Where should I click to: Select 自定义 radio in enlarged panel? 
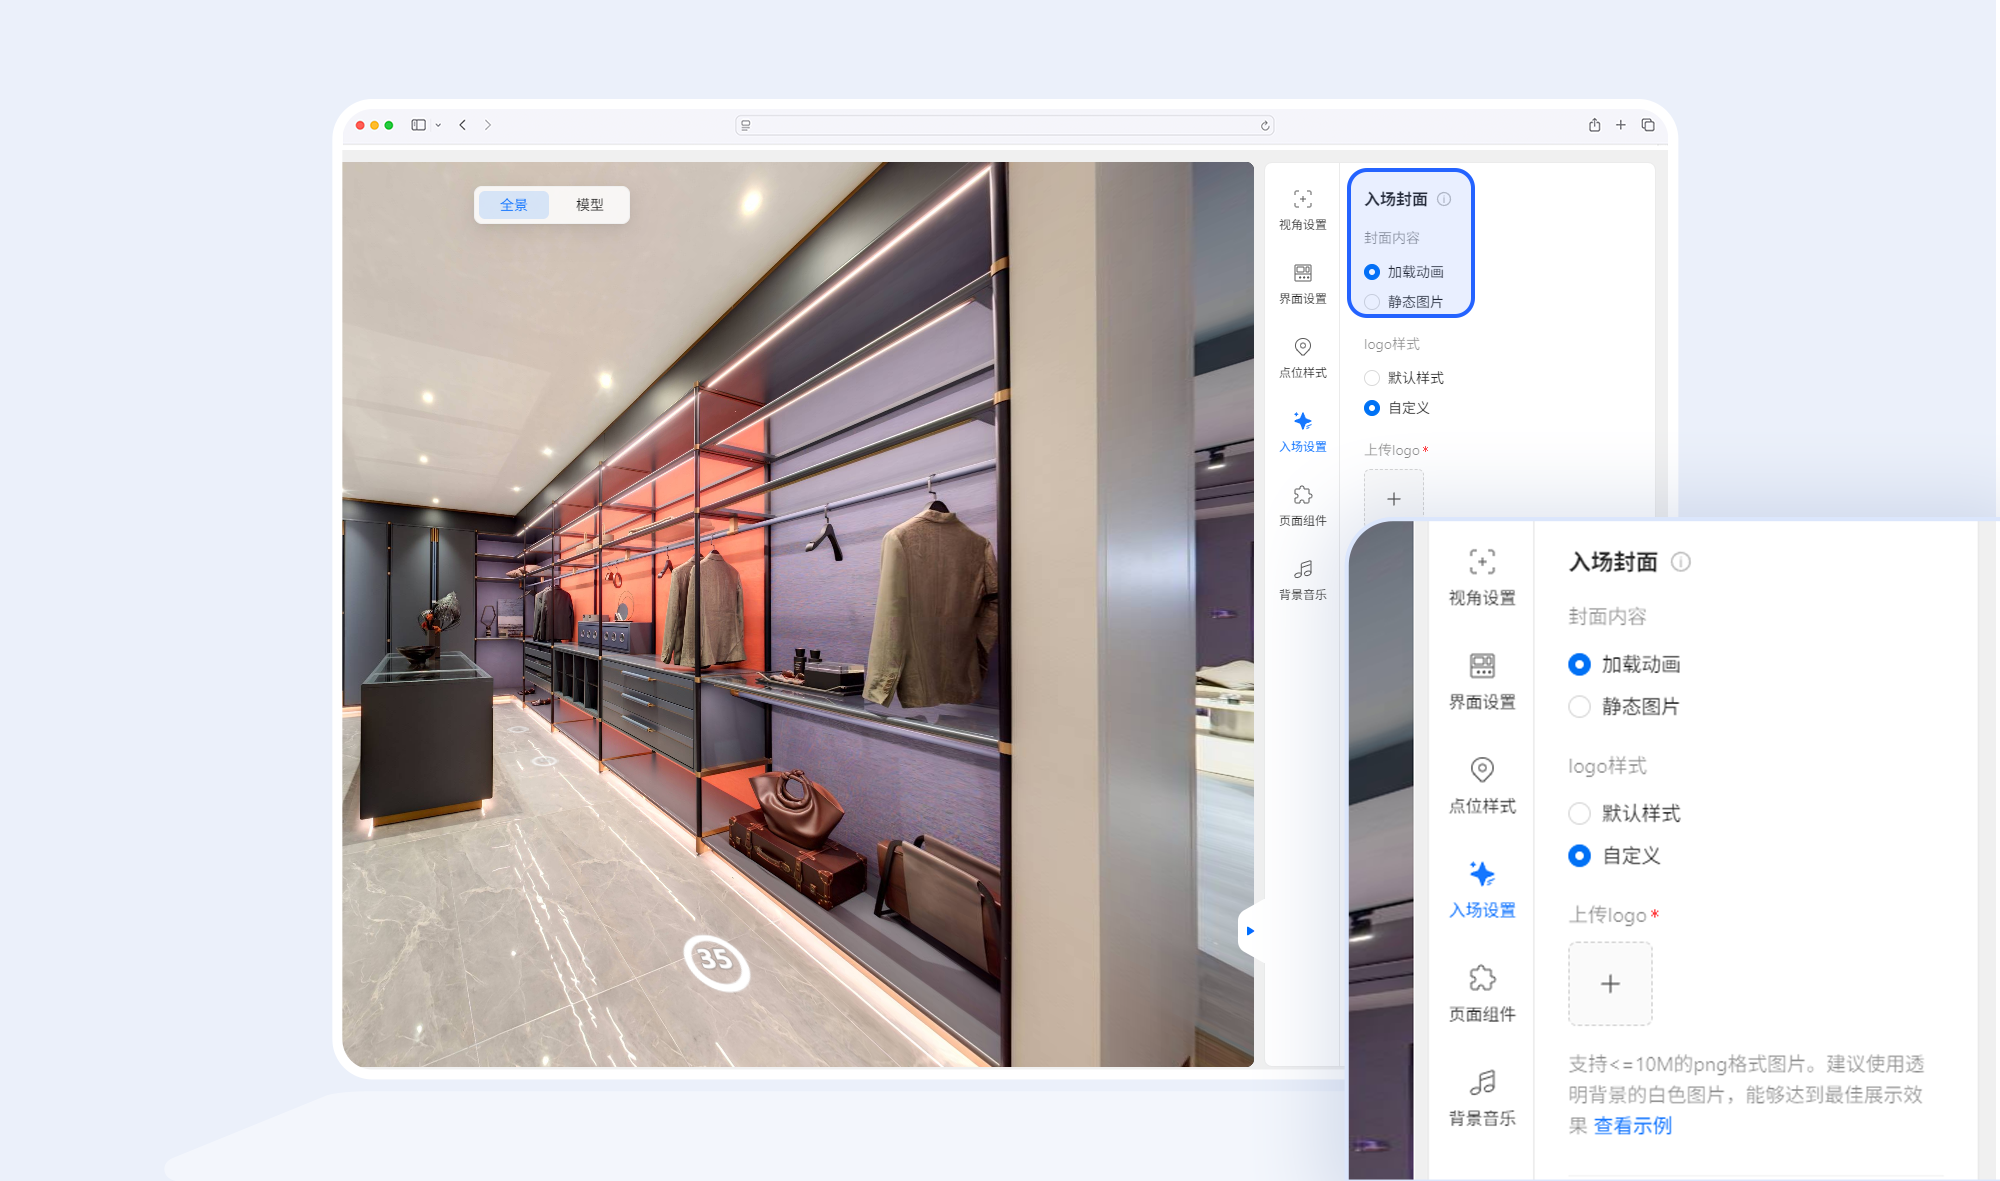[x=1579, y=855]
